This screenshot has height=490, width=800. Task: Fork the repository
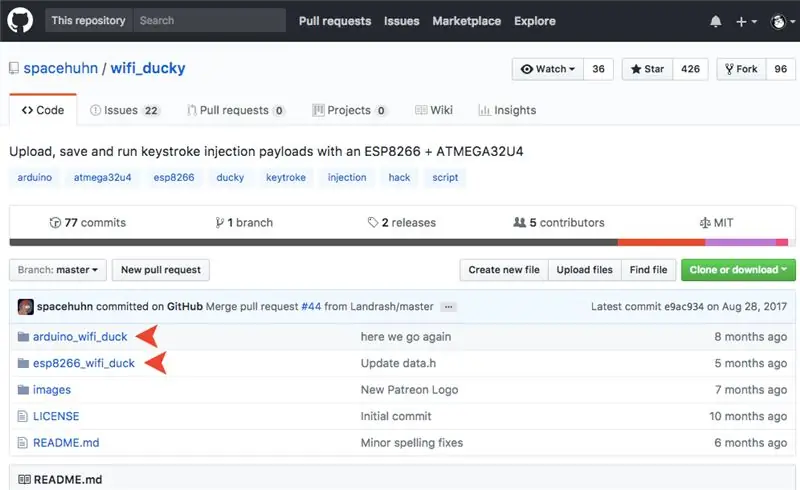tap(741, 69)
